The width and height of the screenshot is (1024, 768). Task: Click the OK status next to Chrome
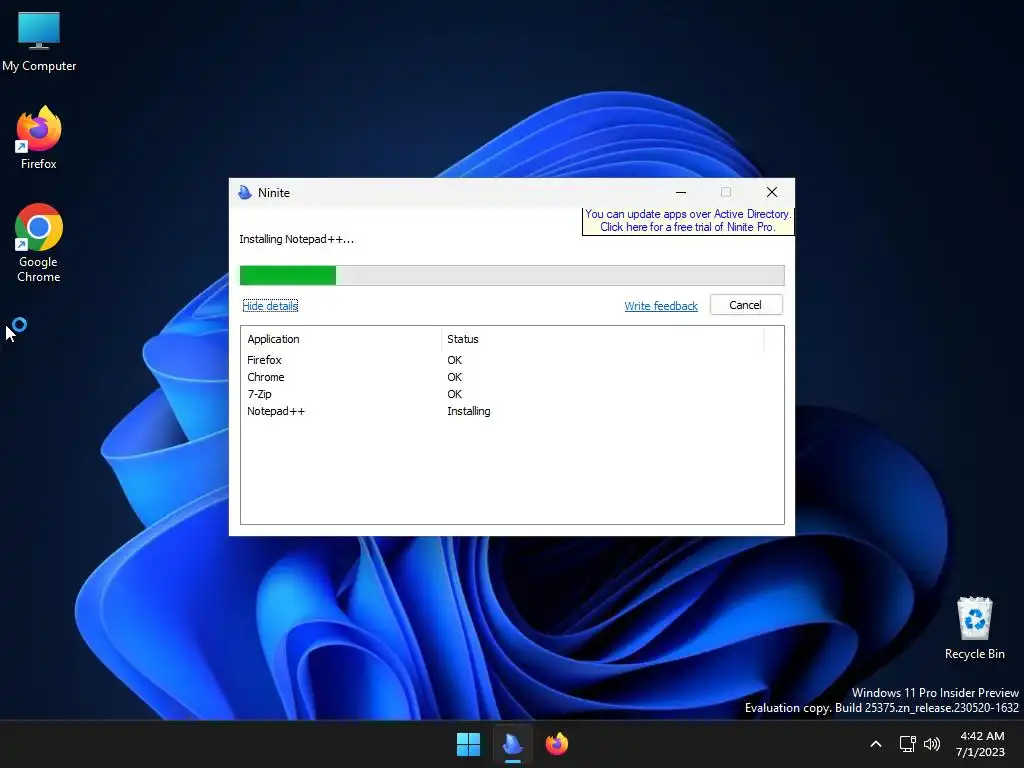(x=455, y=377)
